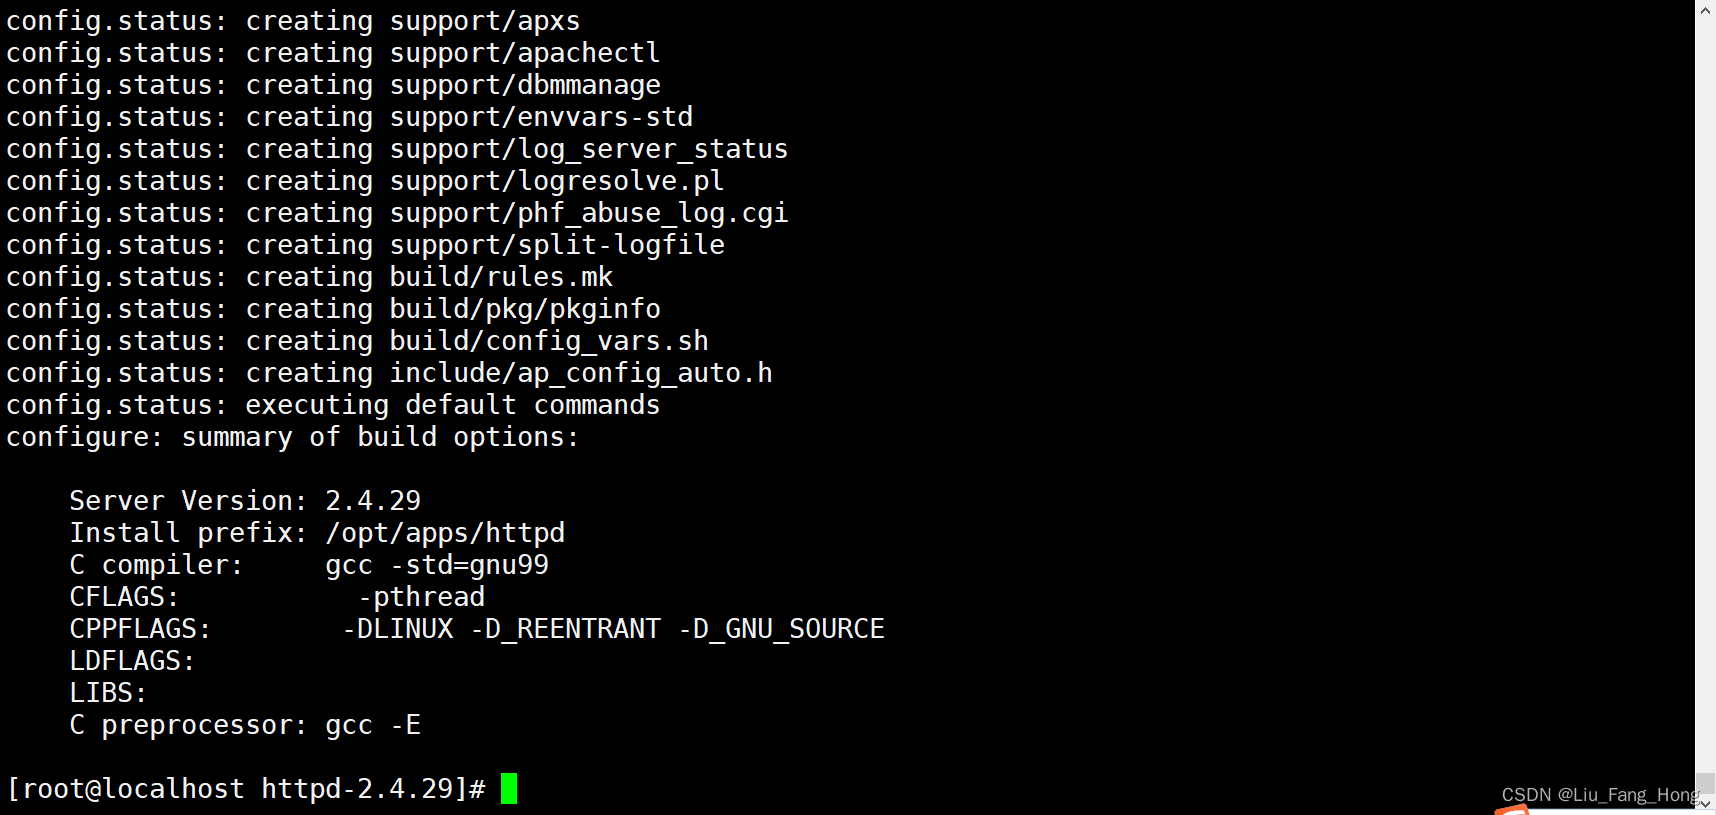Click the 'build/rules.mk' output text
Screen dimensions: 1716x815
[x=501, y=277]
